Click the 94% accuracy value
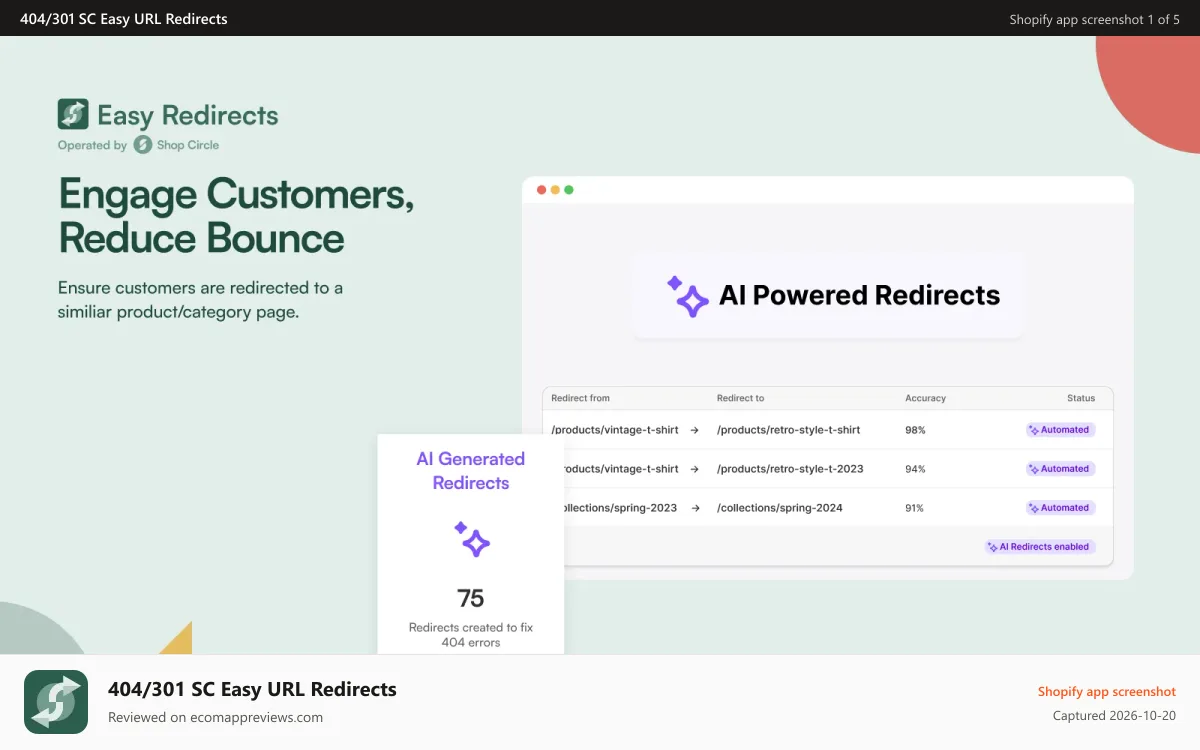This screenshot has width=1200, height=750. (915, 469)
